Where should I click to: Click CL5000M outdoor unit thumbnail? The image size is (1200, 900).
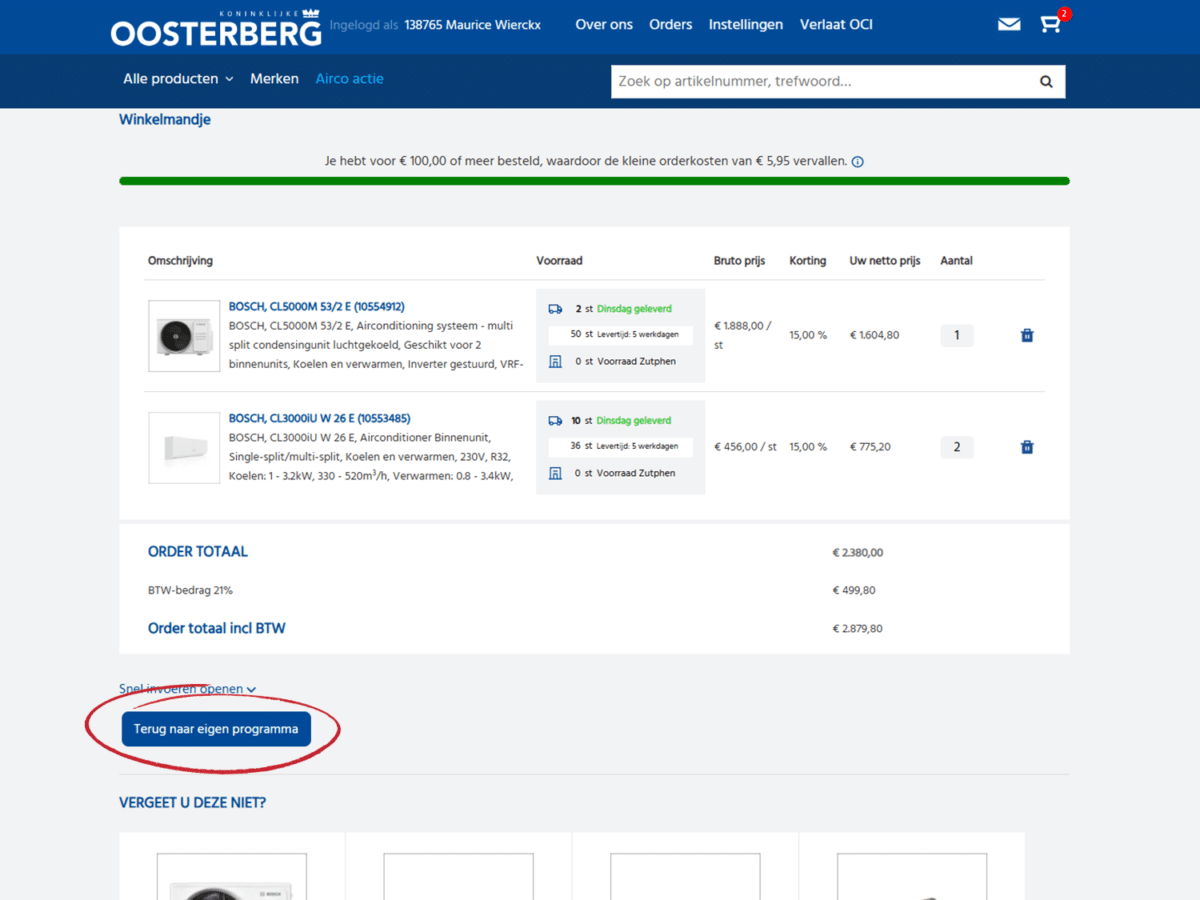(184, 336)
